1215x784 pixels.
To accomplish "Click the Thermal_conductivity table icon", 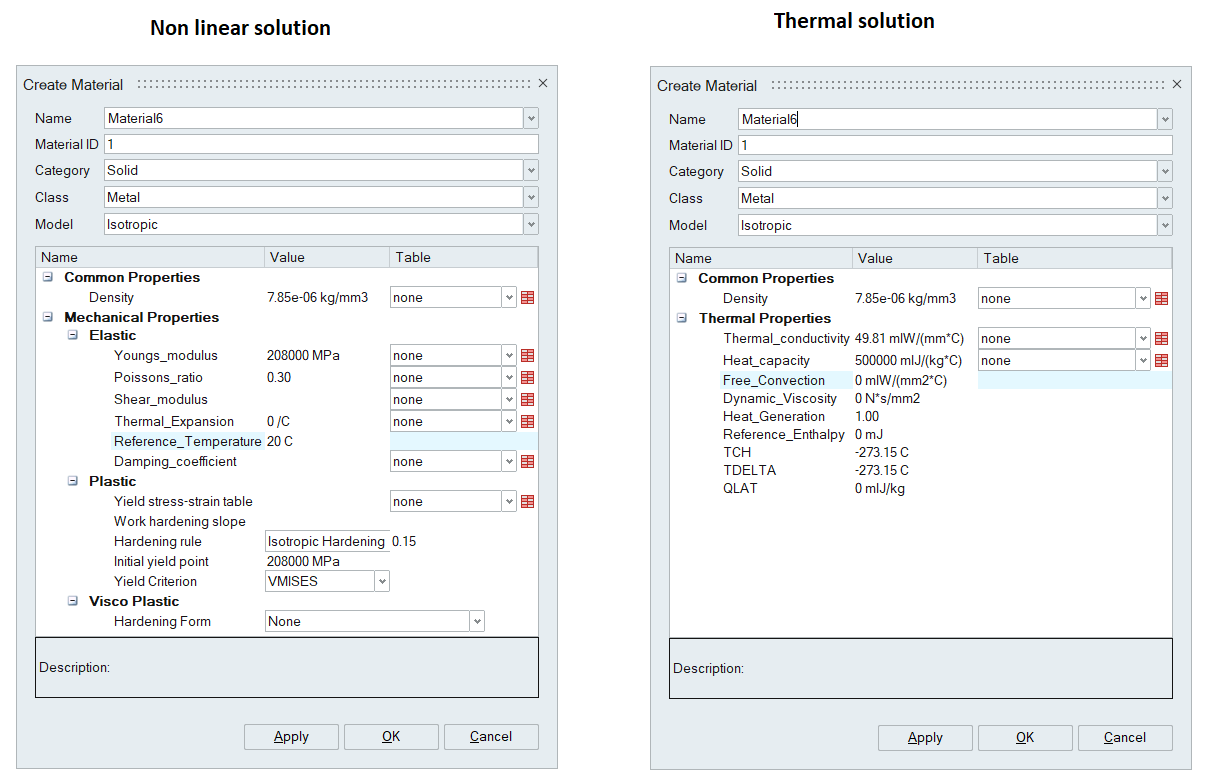I will tap(1161, 339).
